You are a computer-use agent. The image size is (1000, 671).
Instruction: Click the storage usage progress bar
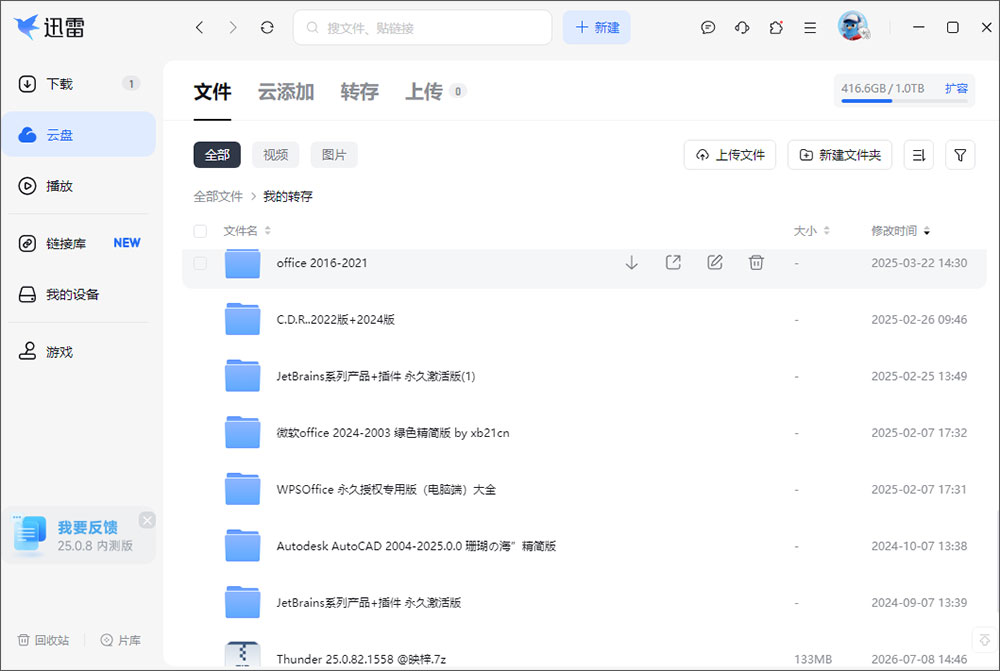(904, 101)
